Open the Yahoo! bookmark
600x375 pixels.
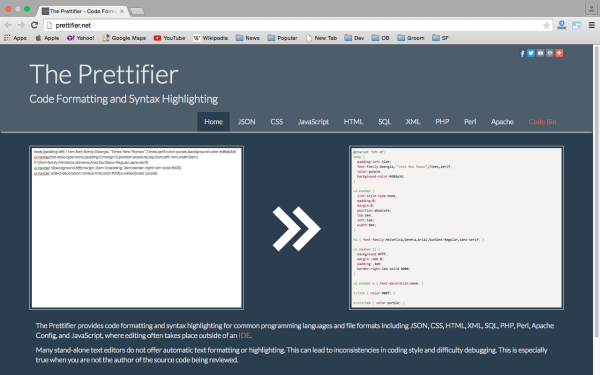[x=80, y=38]
